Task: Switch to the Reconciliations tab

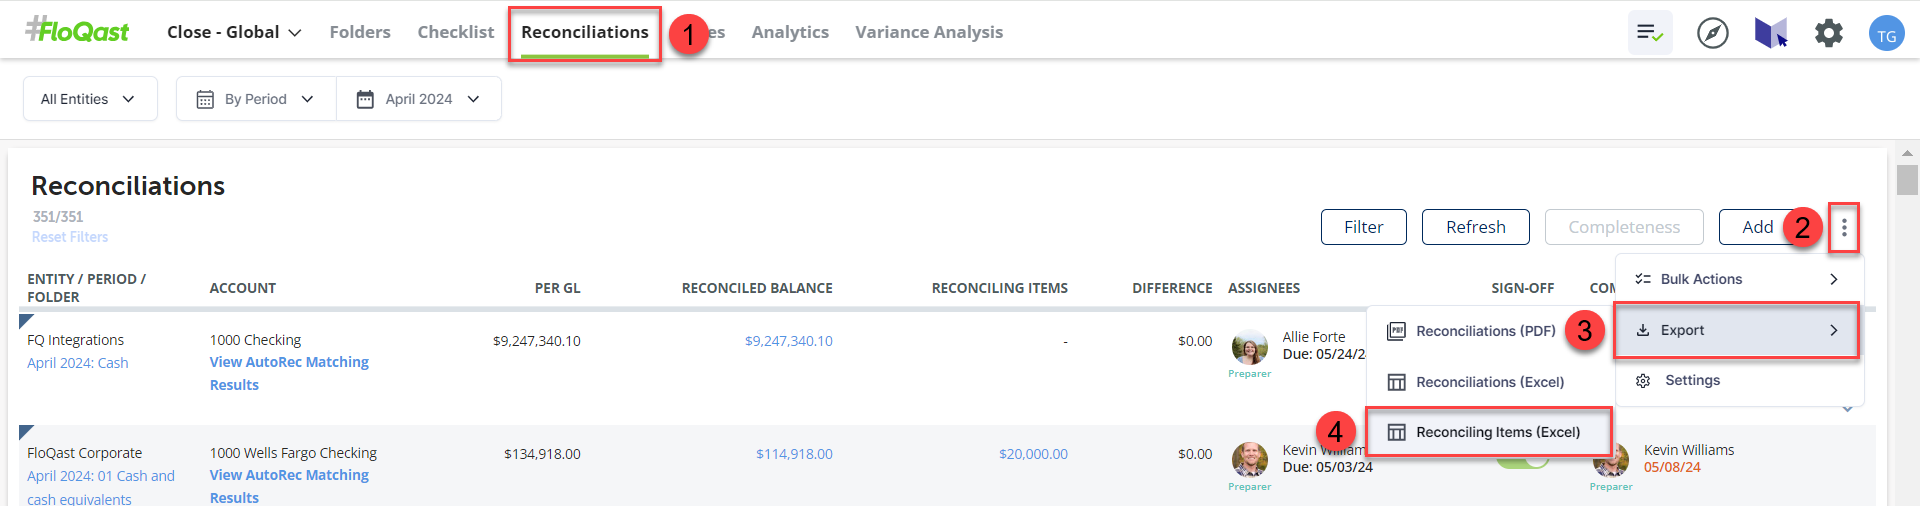Action: (585, 33)
